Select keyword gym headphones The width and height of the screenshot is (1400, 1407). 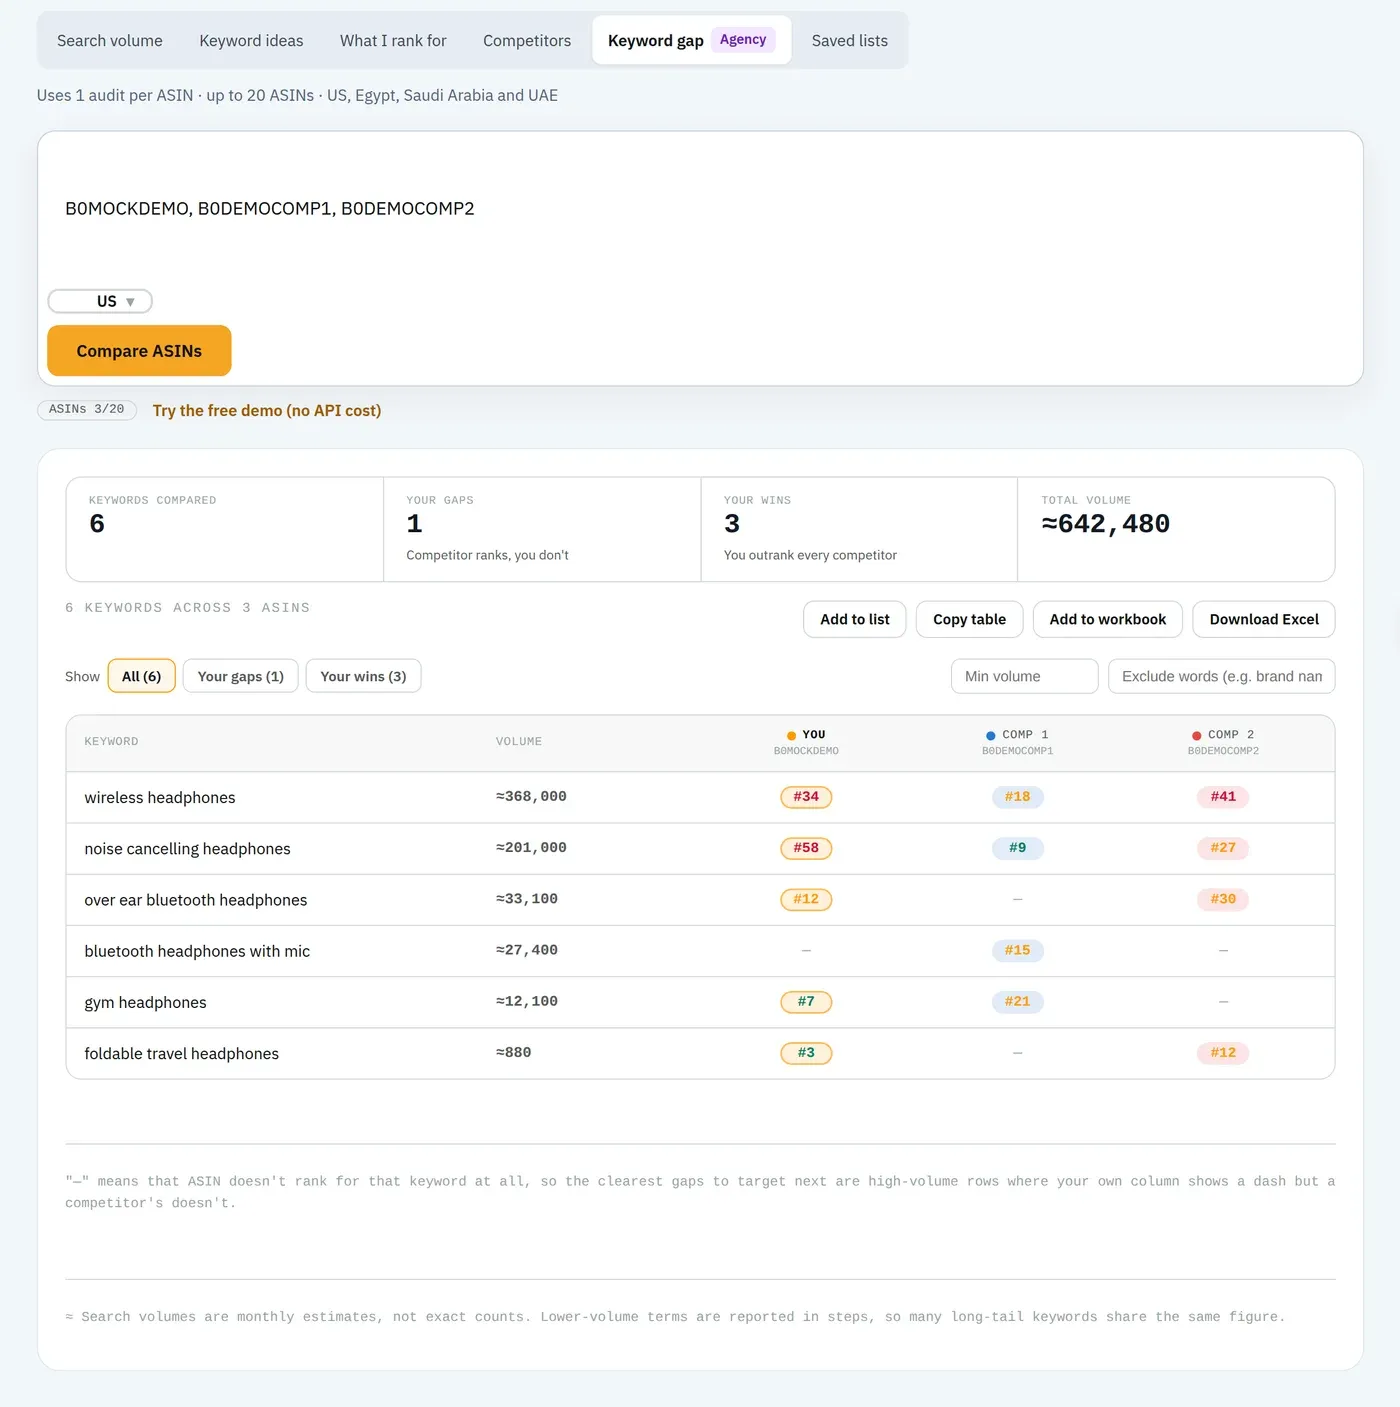coord(145,1002)
